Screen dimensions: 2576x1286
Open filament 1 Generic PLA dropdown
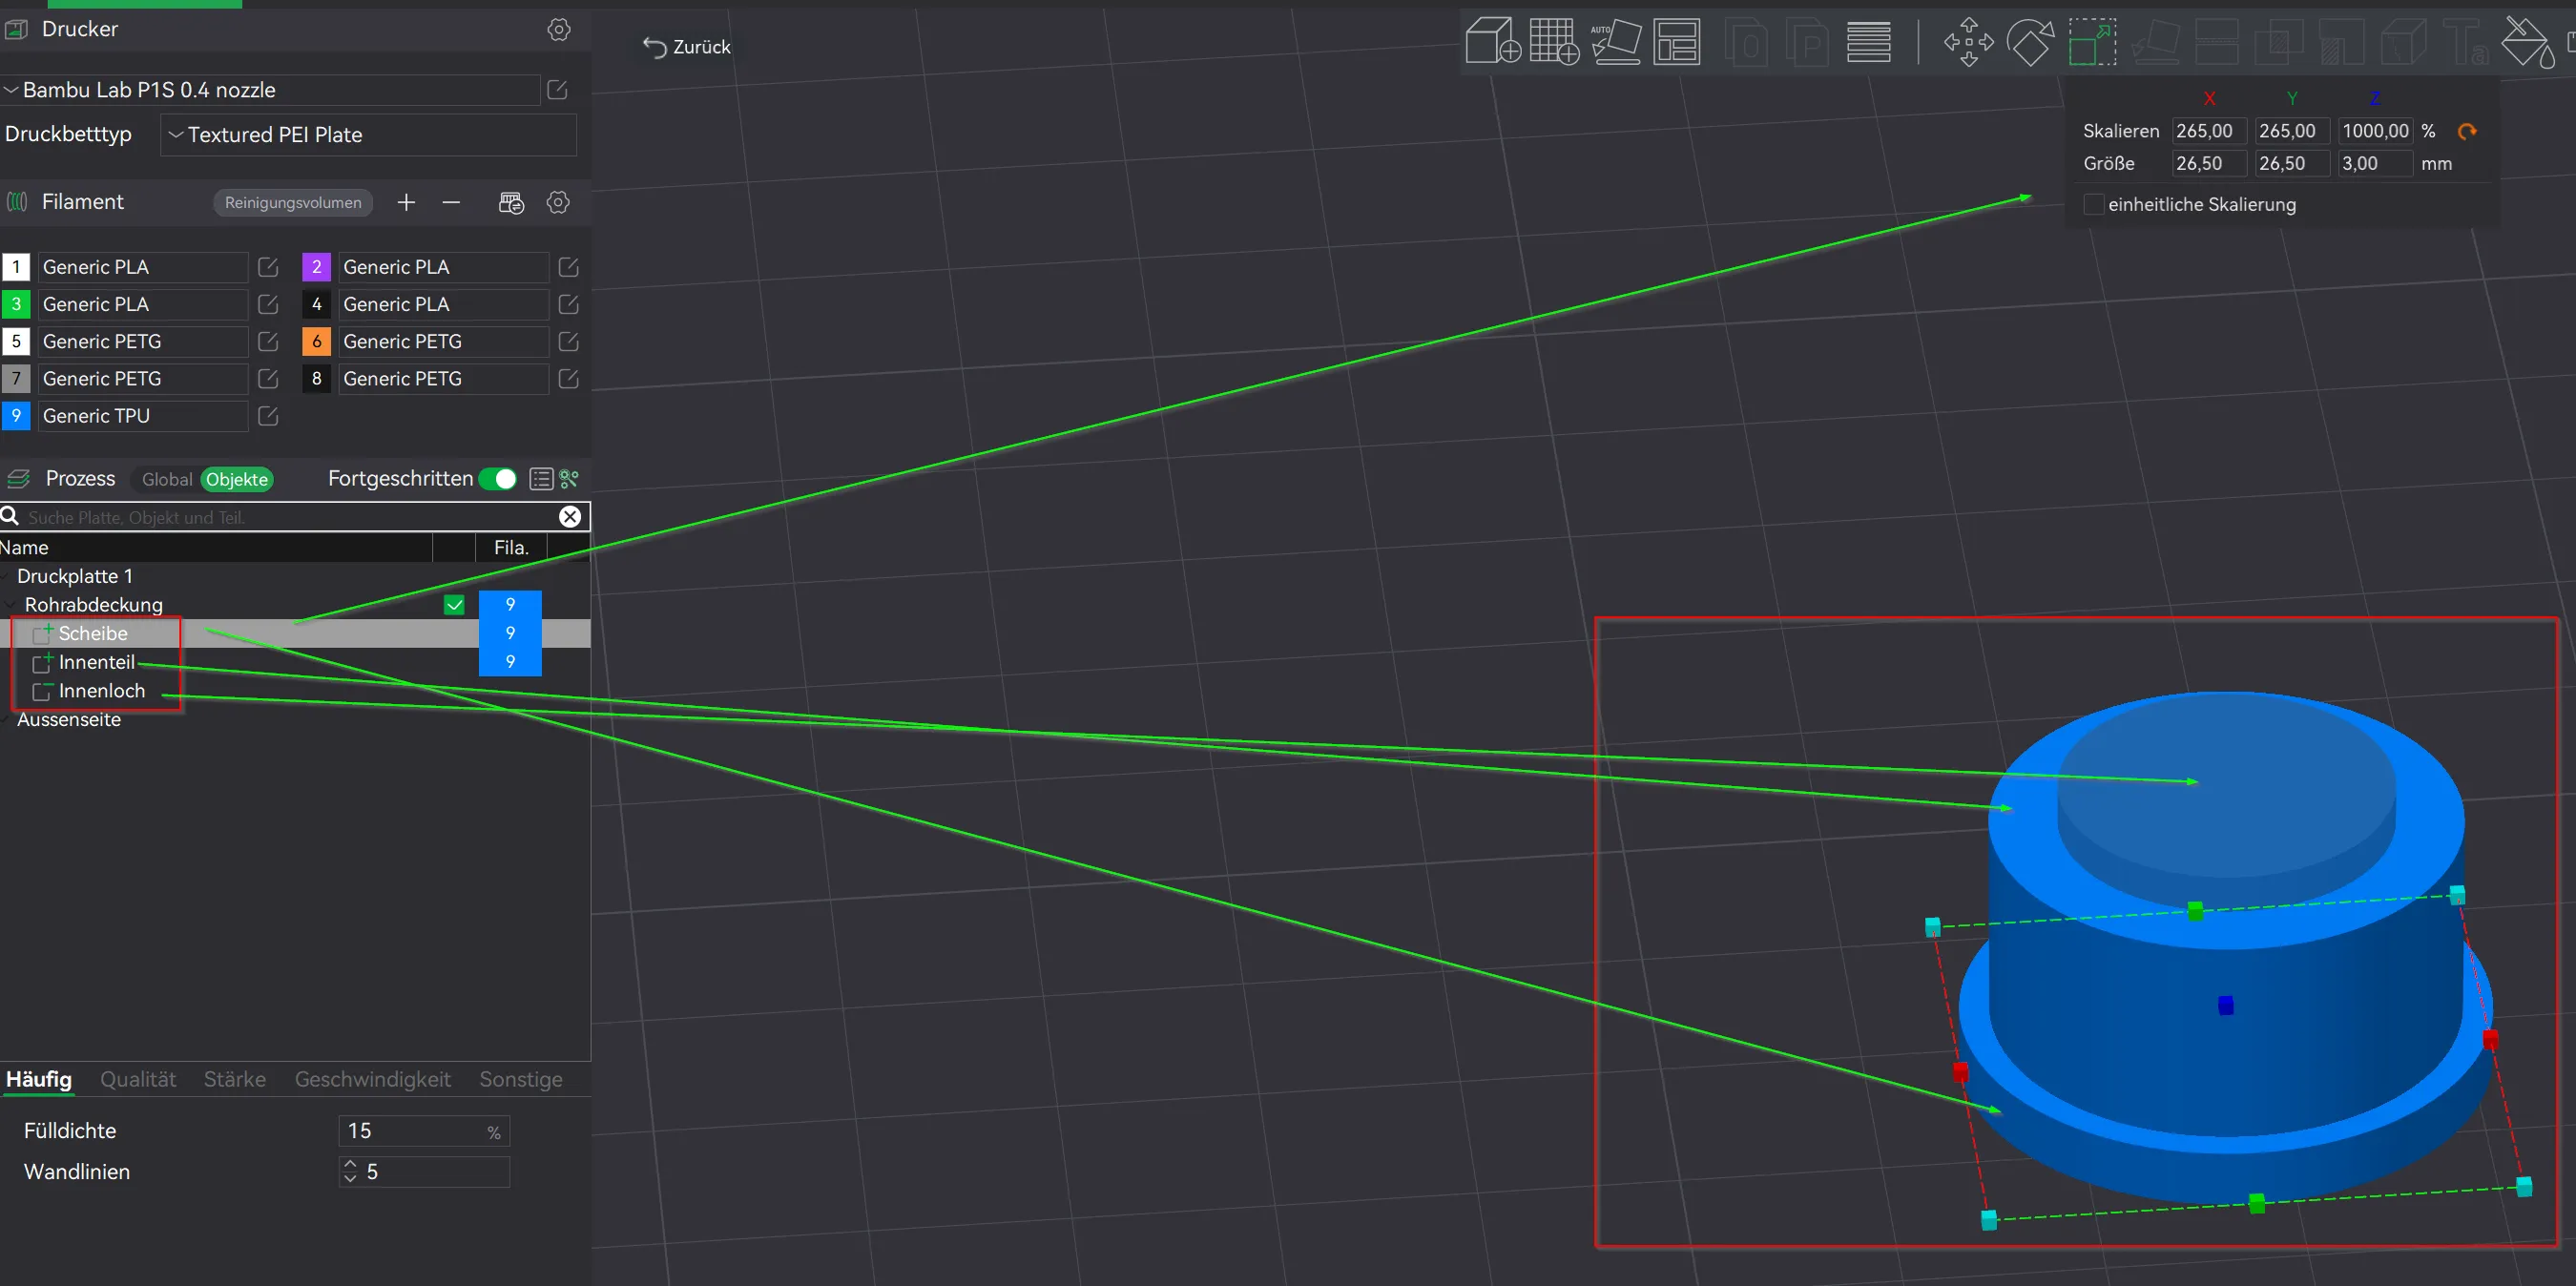point(143,267)
